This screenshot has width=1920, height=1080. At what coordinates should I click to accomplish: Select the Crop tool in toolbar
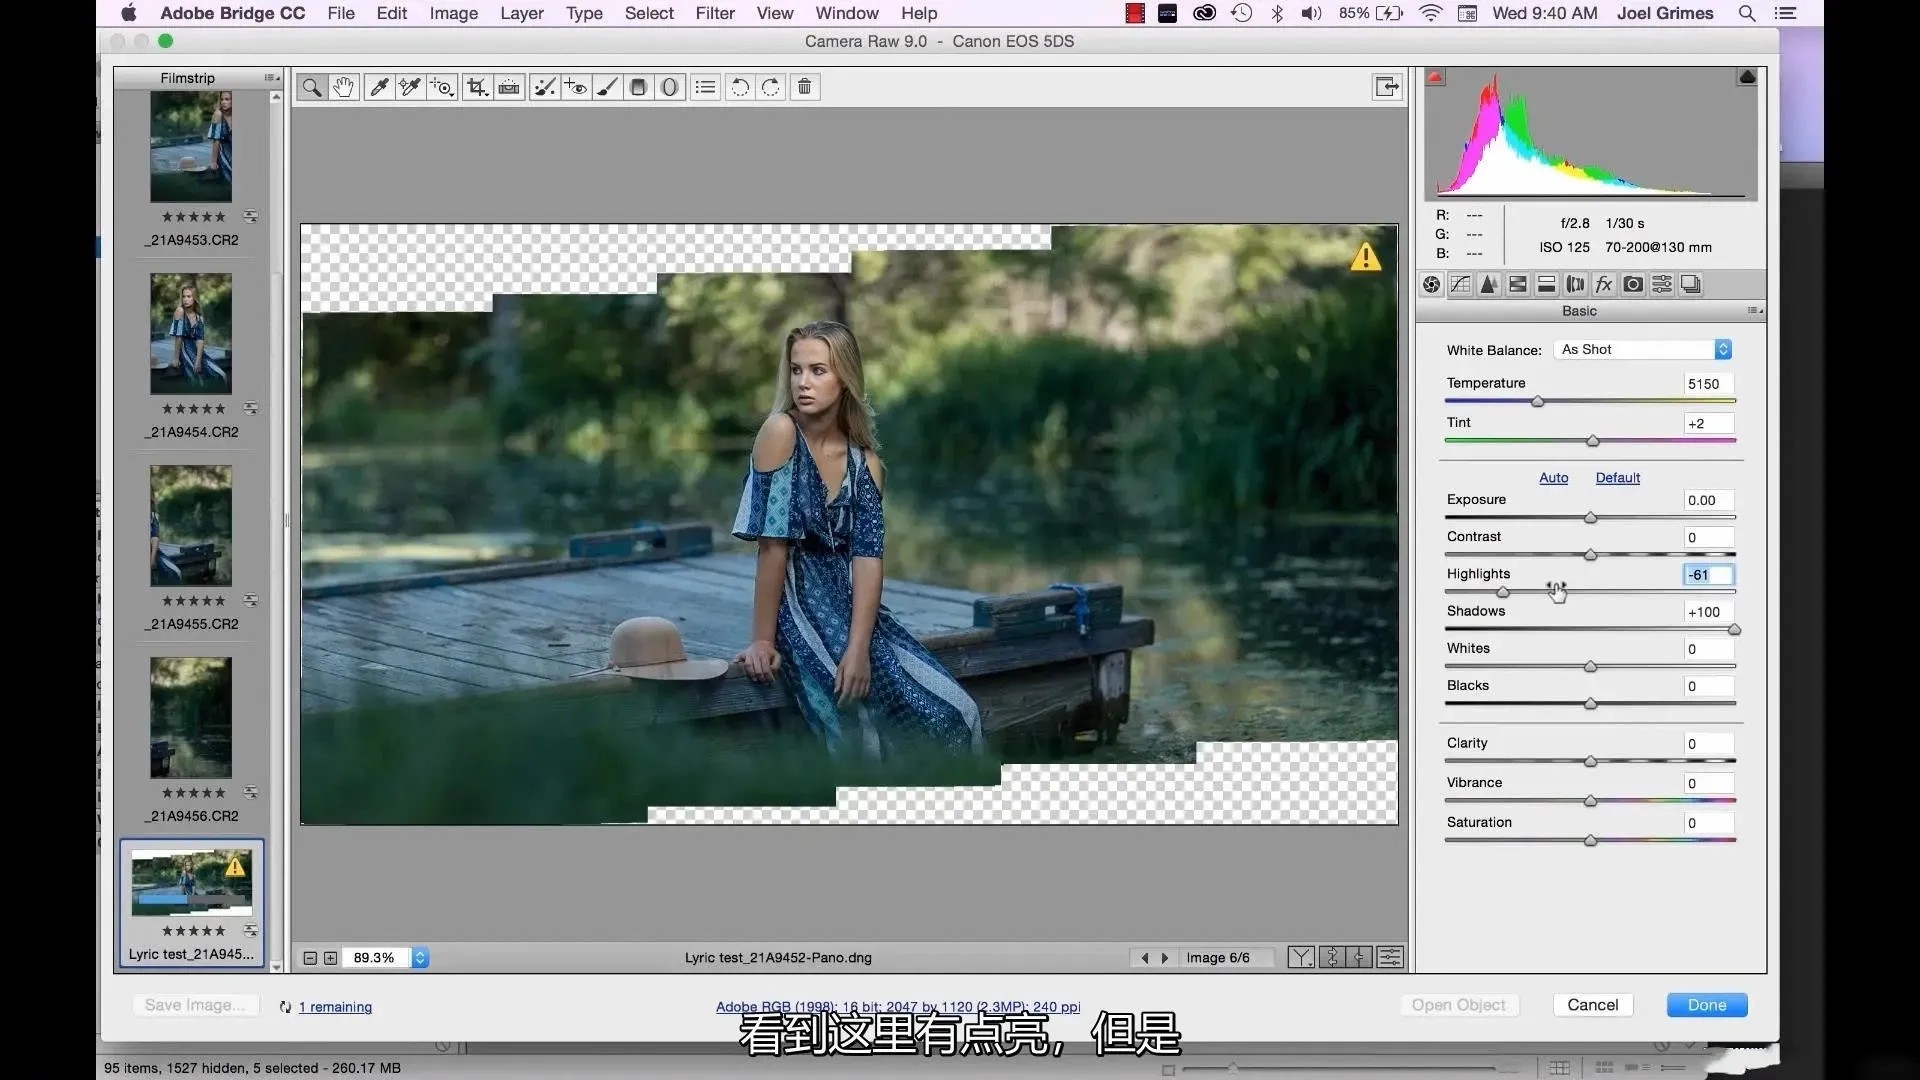click(x=477, y=88)
